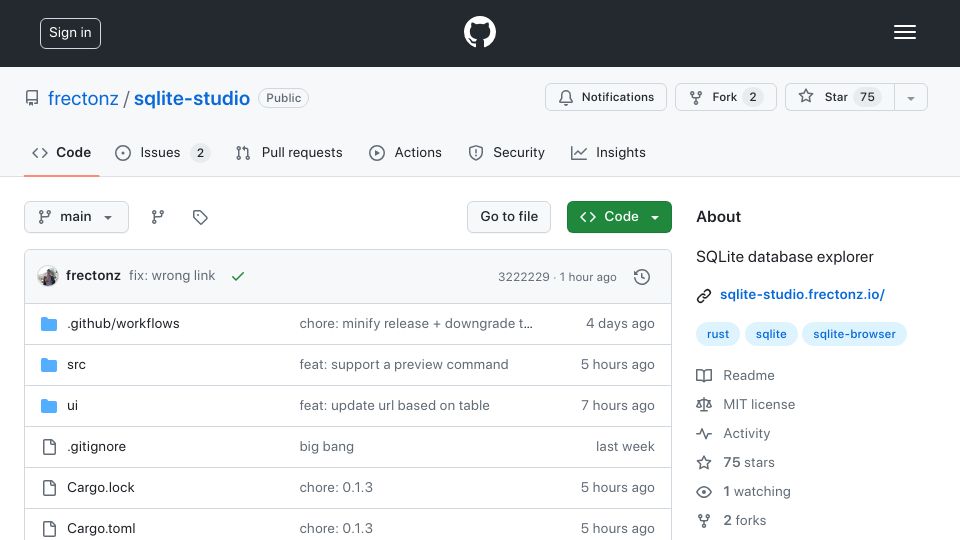The image size is (960, 540).
Task: Open the Cargo.toml file
Action: pos(101,528)
